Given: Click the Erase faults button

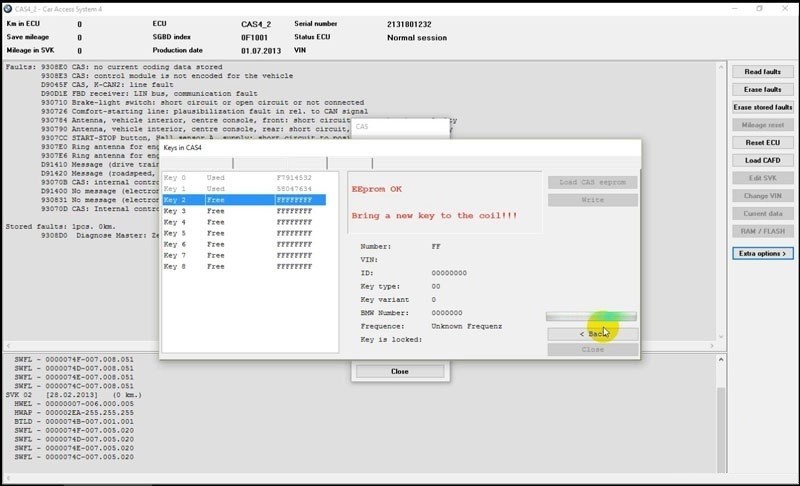Looking at the screenshot, I should (762, 90).
